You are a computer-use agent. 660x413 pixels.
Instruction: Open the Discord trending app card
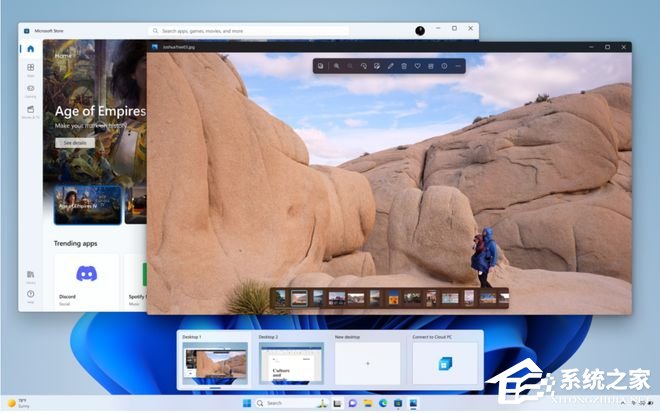pyautogui.click(x=86, y=281)
